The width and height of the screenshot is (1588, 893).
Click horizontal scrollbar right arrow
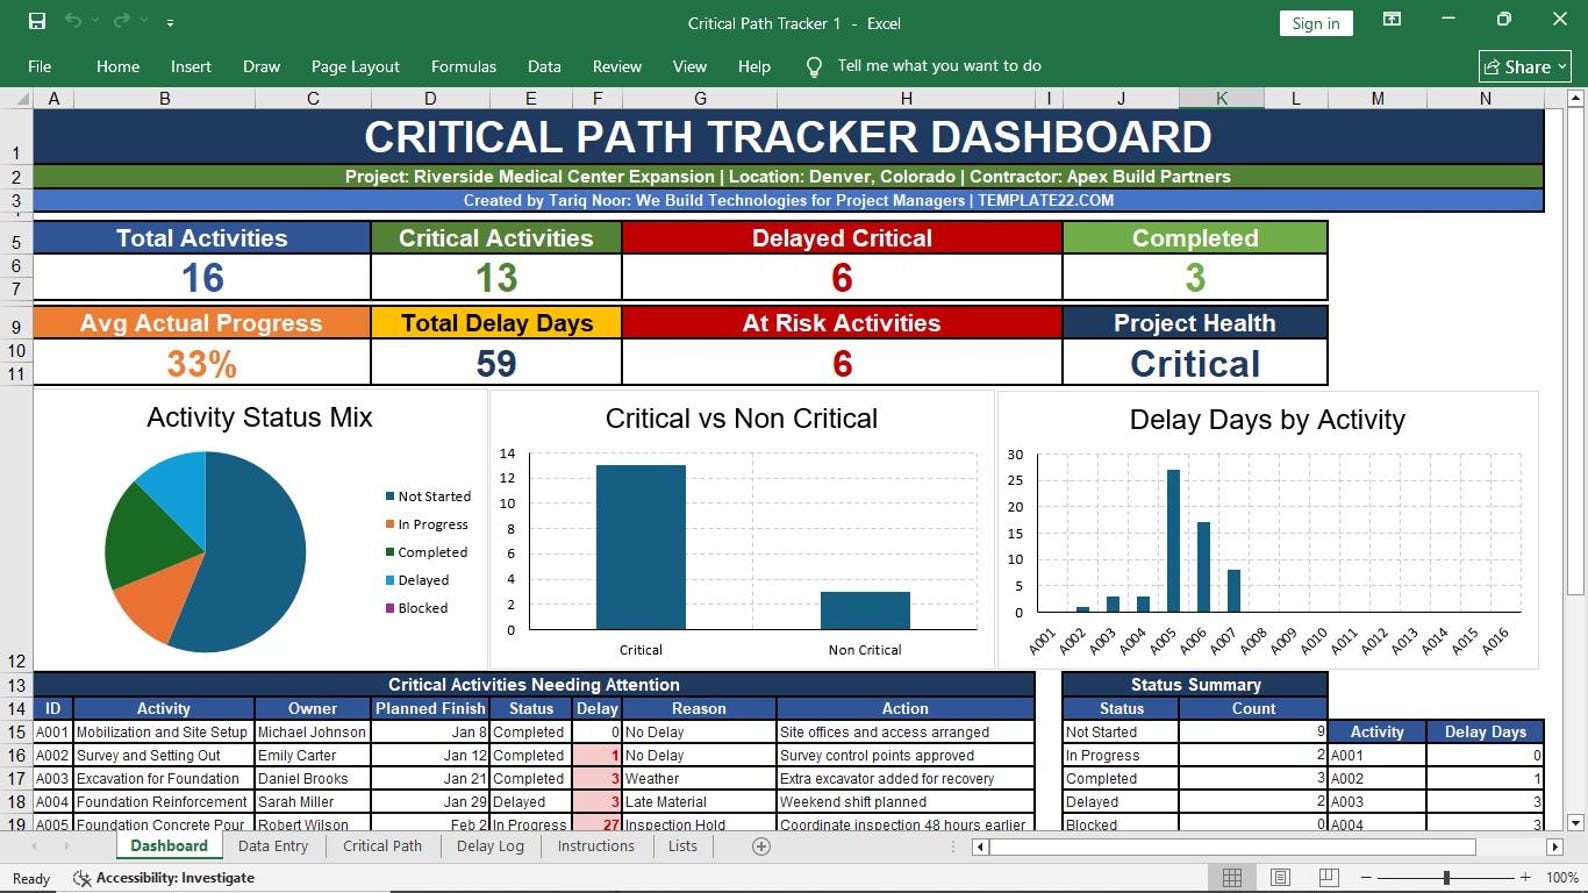pos(1554,847)
